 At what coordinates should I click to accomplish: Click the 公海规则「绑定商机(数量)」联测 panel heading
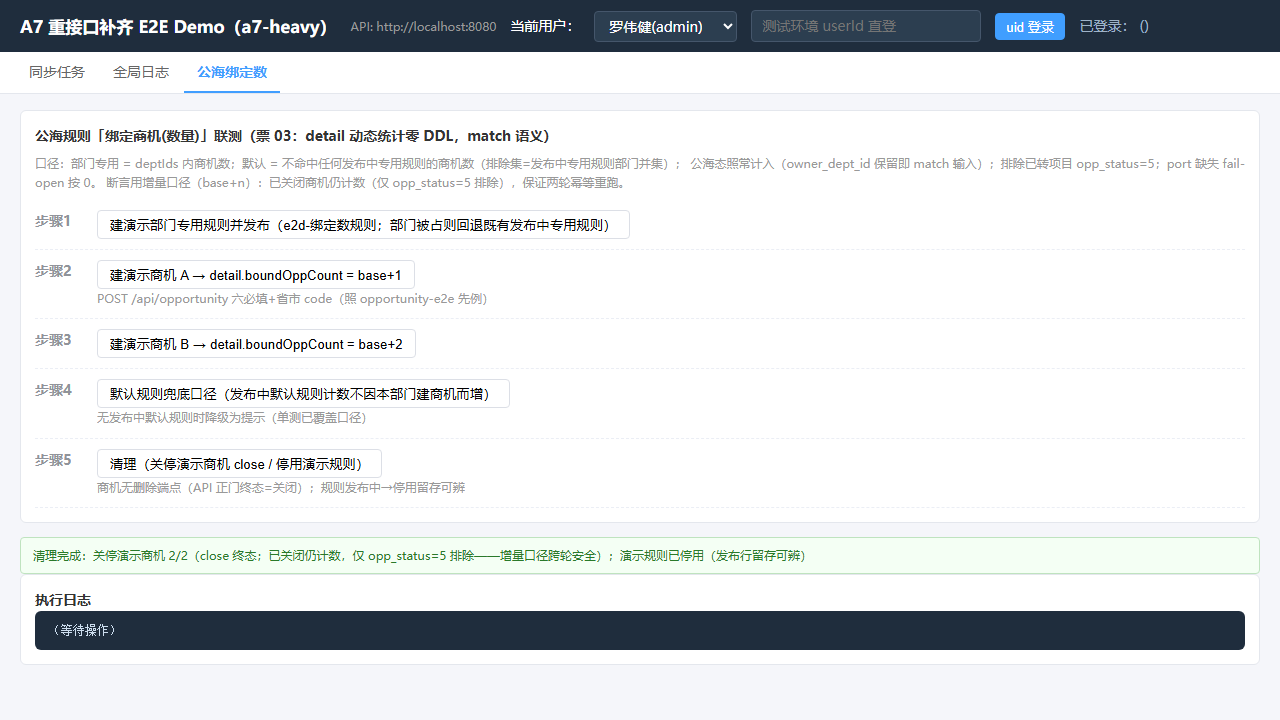coord(292,136)
